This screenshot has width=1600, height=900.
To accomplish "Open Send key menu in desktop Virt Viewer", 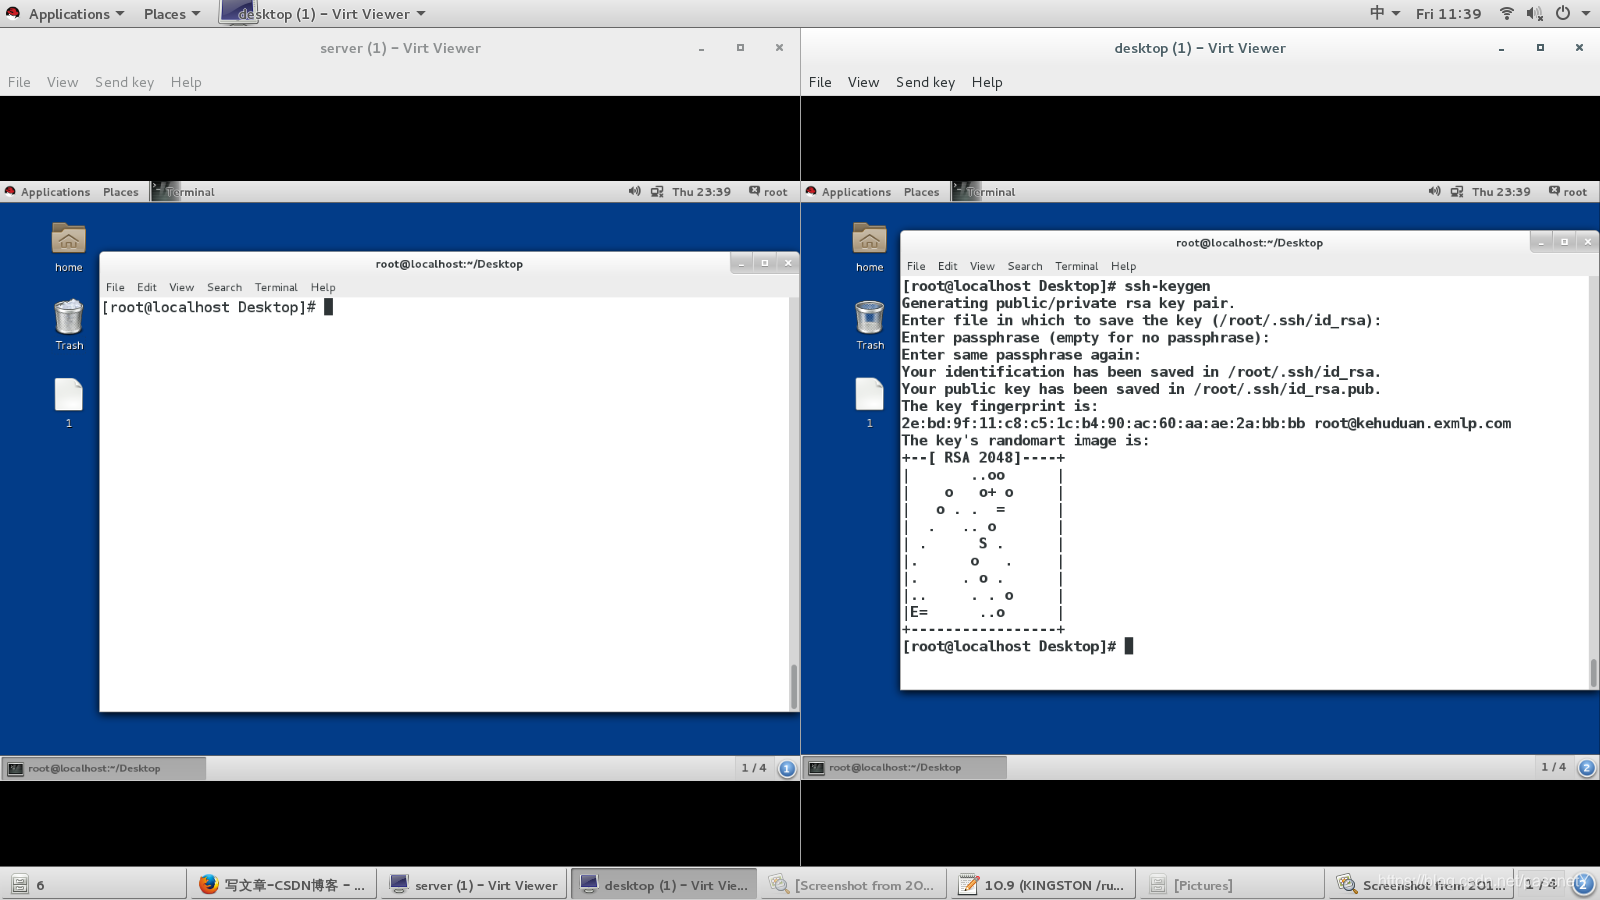I will pos(925,82).
